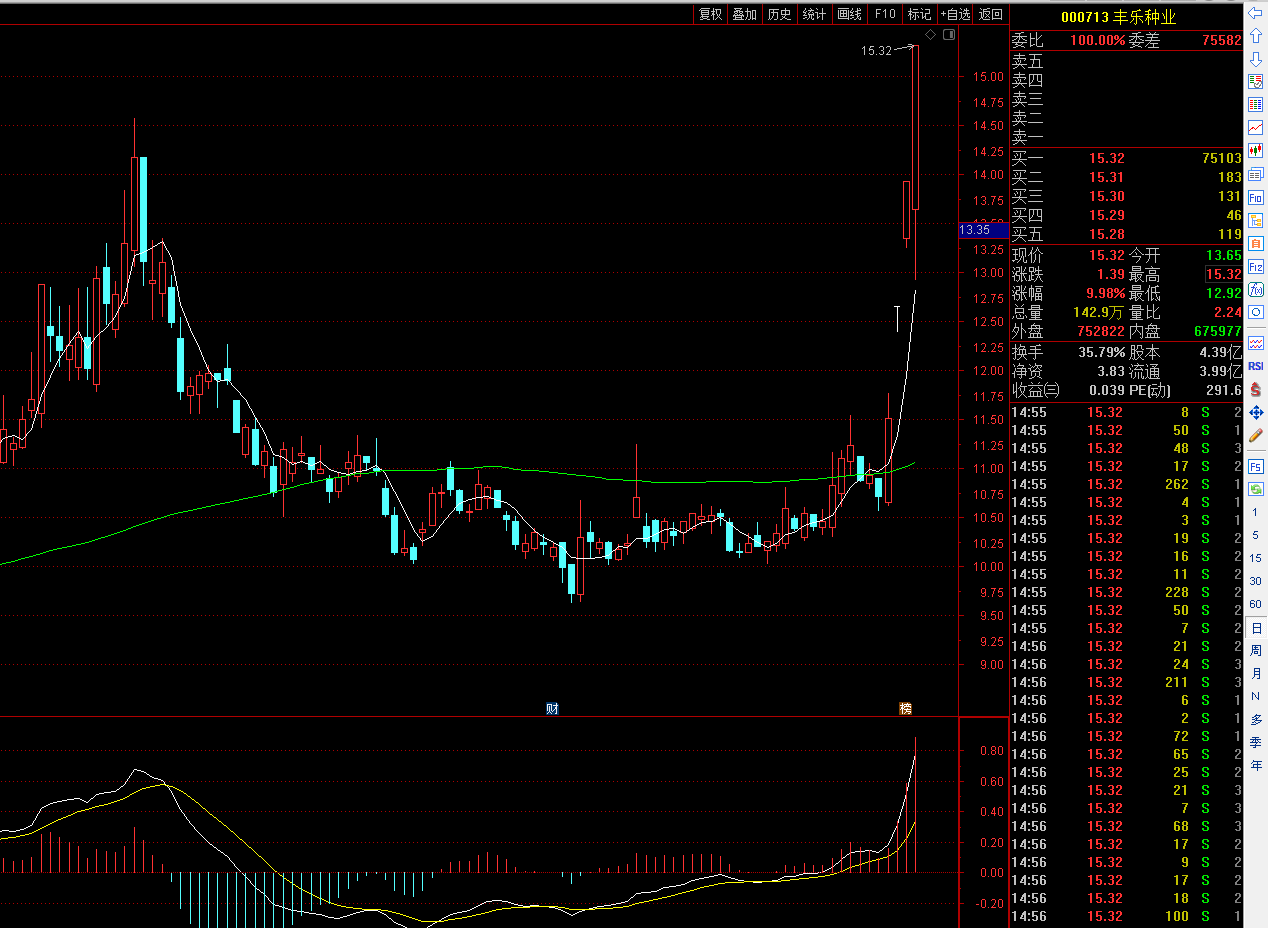Switch to 30-minute period
Screen dimensions: 1268x928
1255,581
